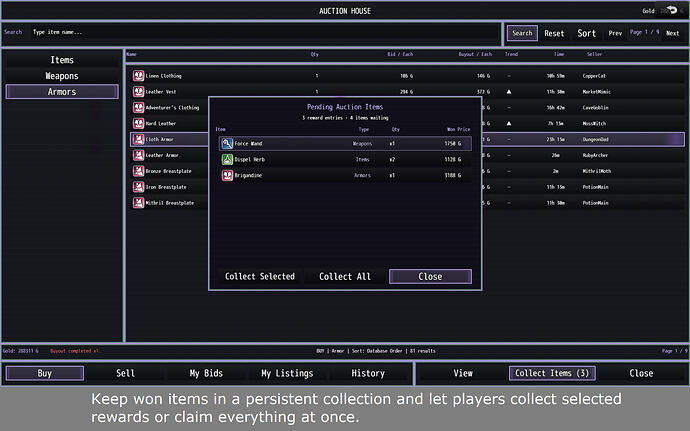Click the Bronze Breastplate armor icon
This screenshot has height=431, width=690.
point(139,171)
